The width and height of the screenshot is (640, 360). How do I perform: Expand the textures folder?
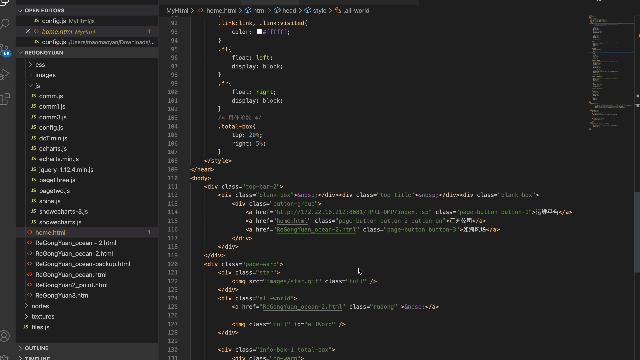click(42, 317)
